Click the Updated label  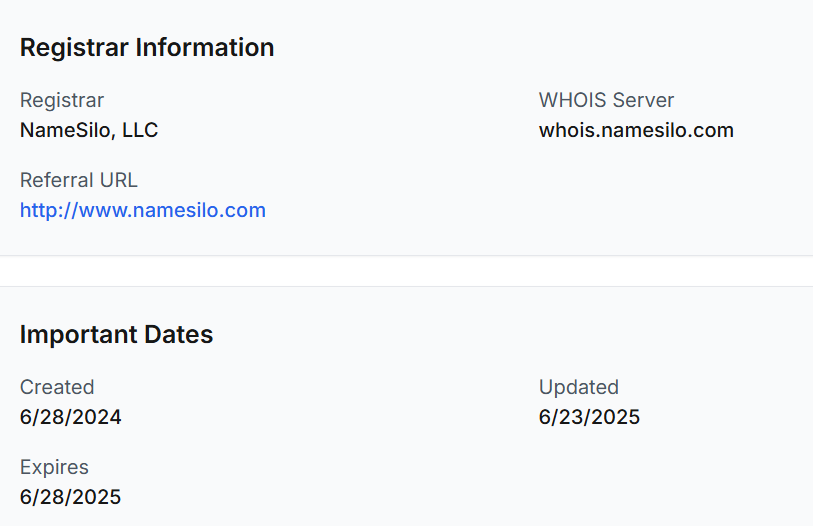pyautogui.click(x=579, y=387)
